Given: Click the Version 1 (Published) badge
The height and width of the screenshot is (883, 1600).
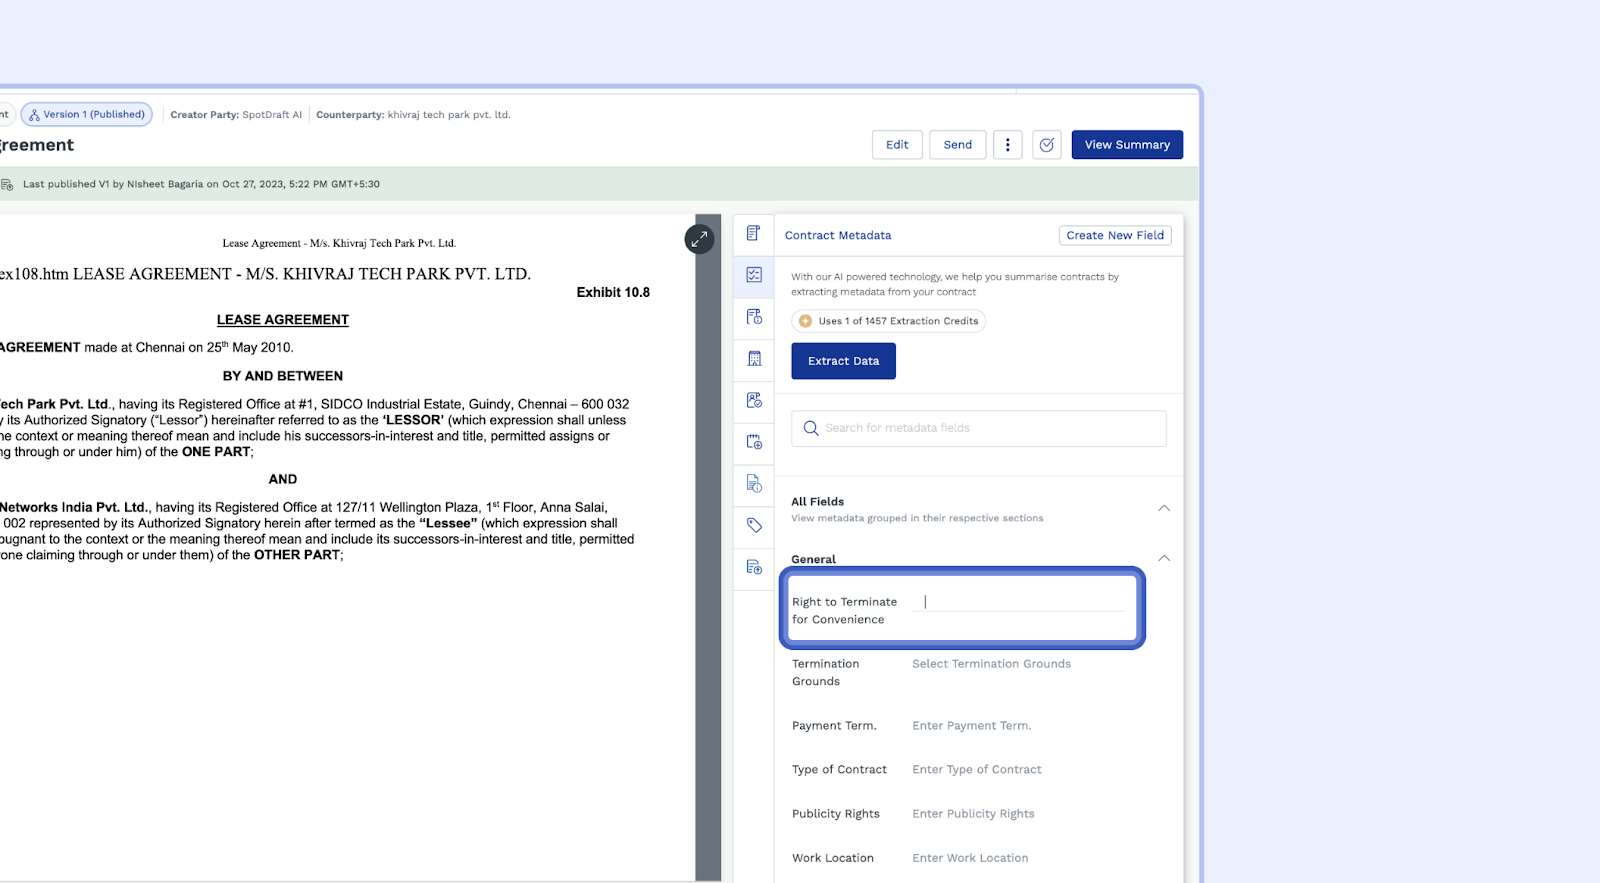Looking at the screenshot, I should (87, 115).
